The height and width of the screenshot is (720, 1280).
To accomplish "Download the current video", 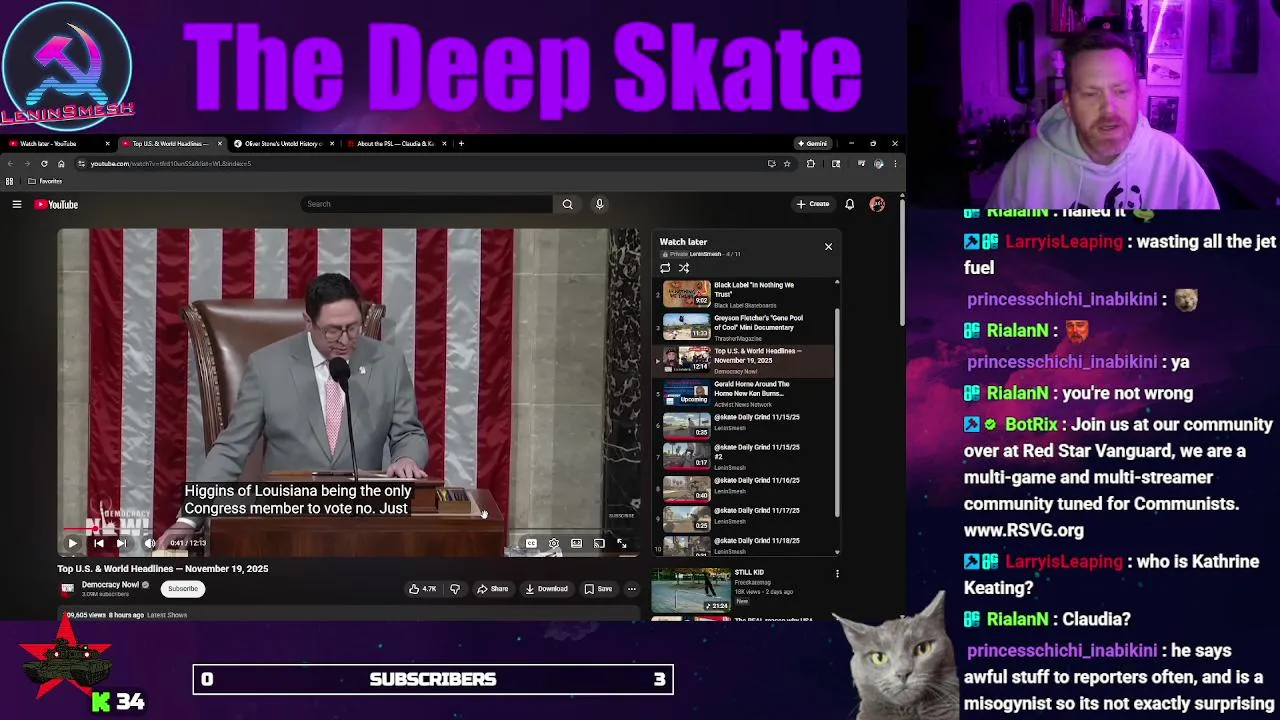I will coord(546,589).
